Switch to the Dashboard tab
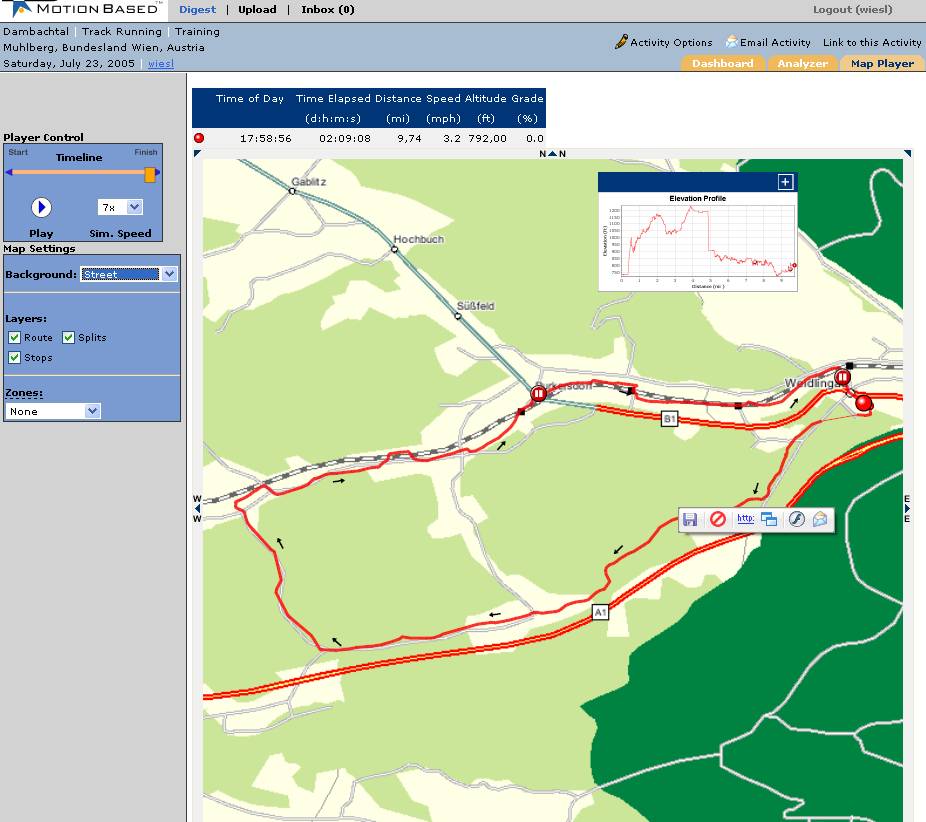This screenshot has height=822, width=926. (723, 63)
